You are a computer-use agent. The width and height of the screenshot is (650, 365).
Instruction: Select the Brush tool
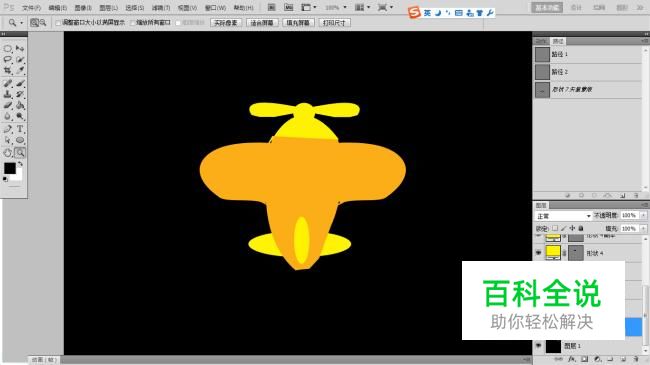pos(19,83)
